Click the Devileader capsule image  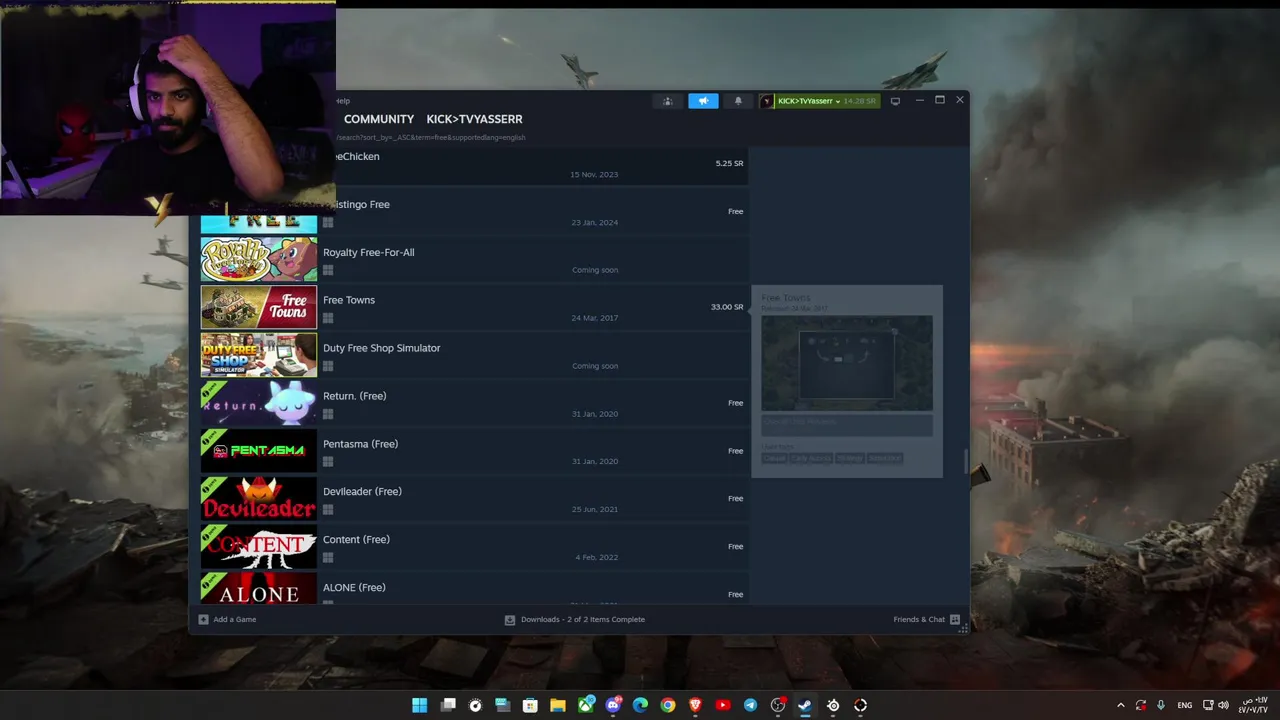(259, 499)
